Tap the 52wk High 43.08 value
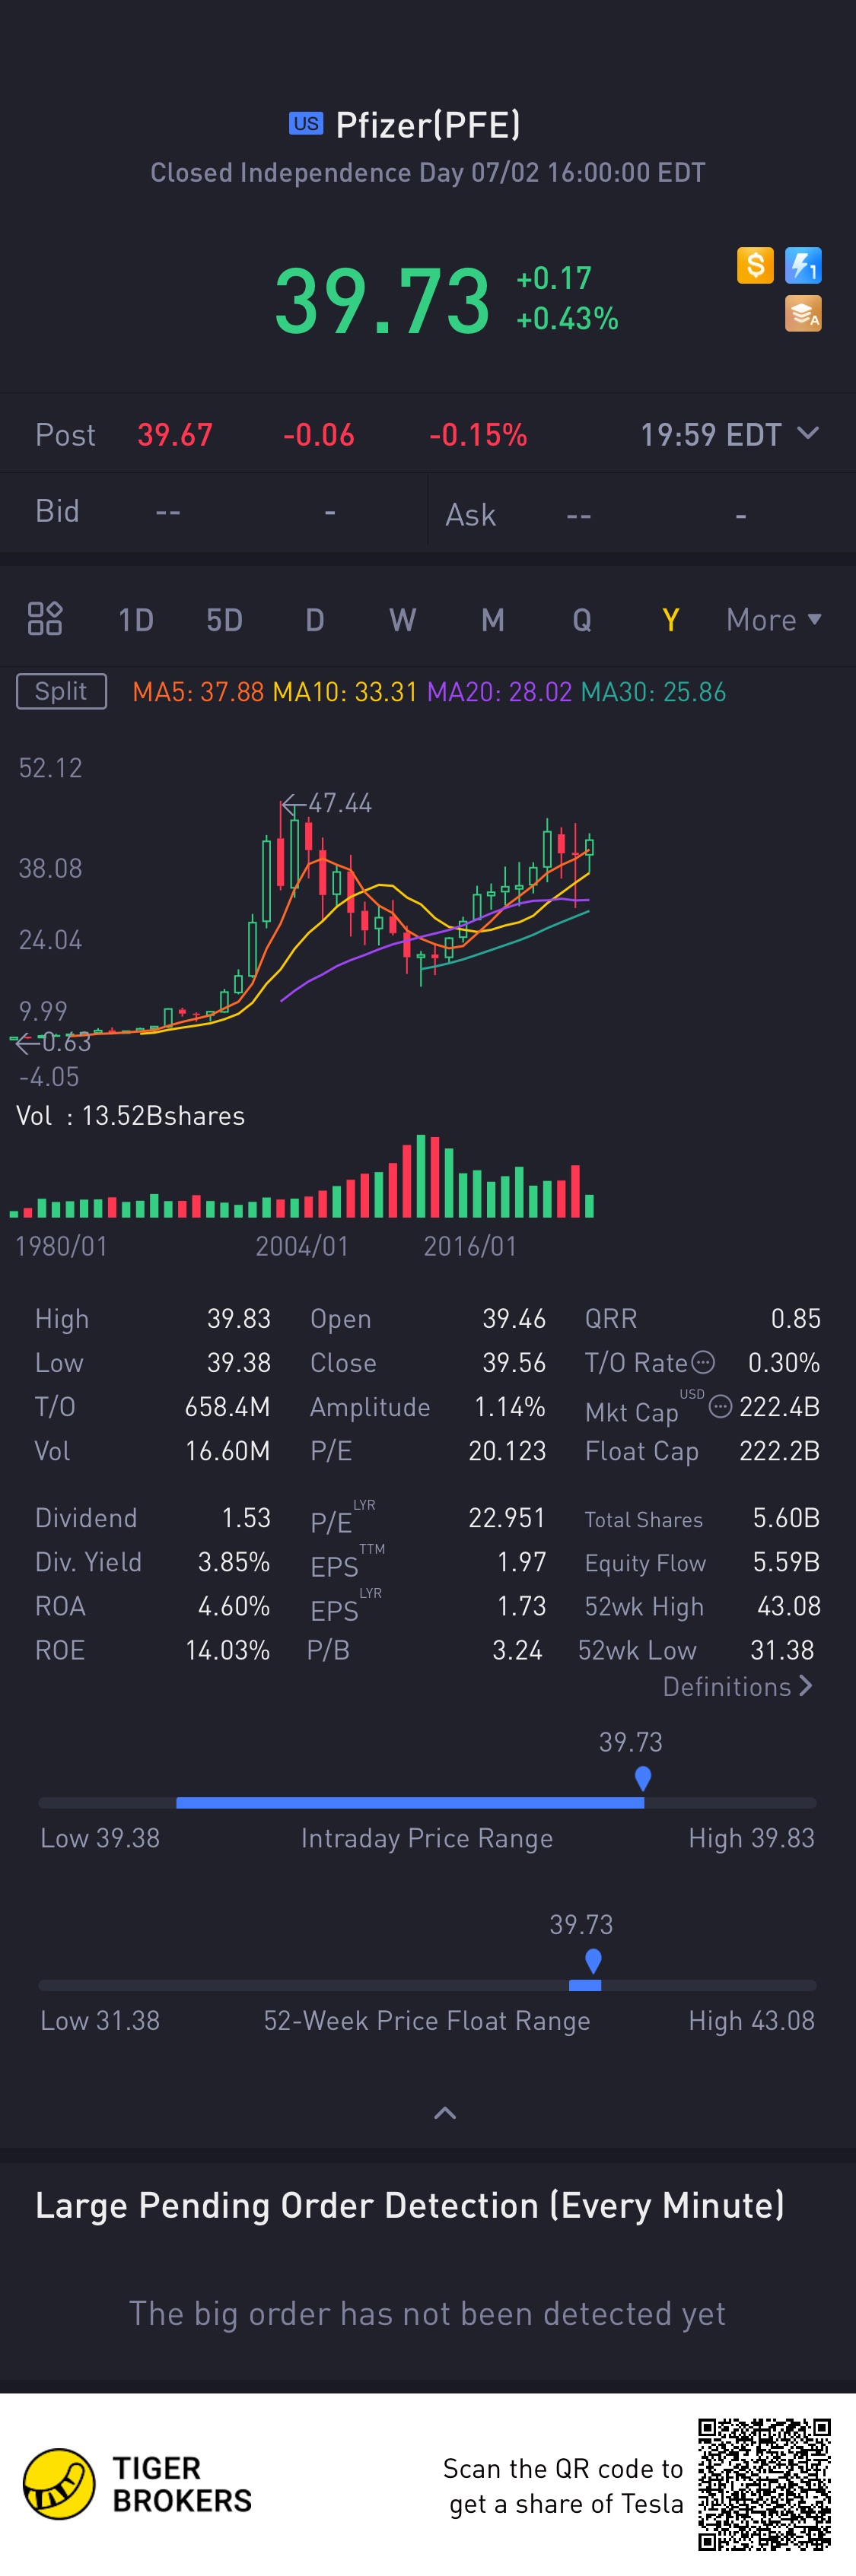856x2576 pixels. coord(789,1605)
